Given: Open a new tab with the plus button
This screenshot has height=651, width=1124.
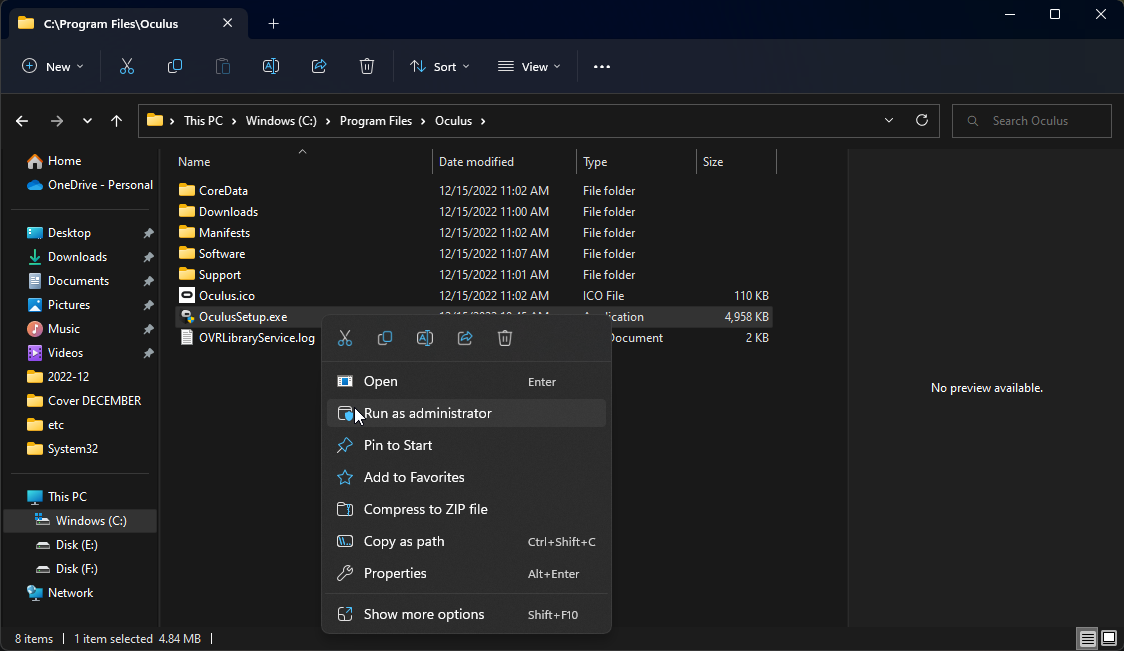Looking at the screenshot, I should [273, 24].
